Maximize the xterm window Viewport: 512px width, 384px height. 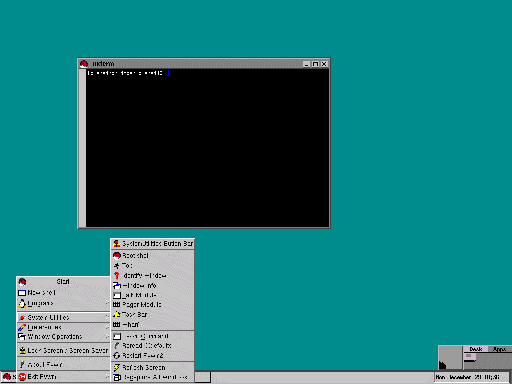[x=315, y=64]
